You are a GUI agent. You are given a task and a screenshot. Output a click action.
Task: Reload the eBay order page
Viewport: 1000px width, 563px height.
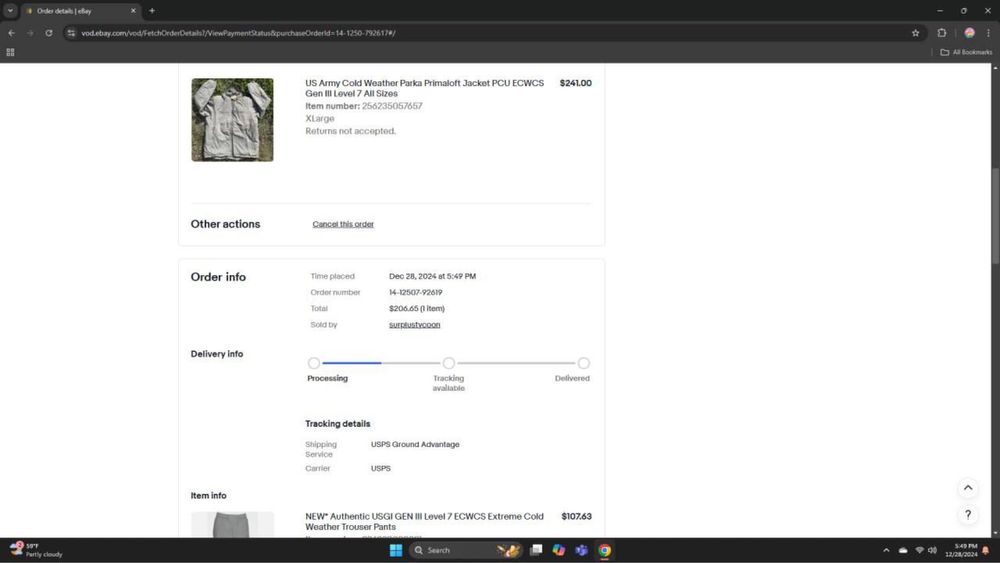(x=48, y=33)
